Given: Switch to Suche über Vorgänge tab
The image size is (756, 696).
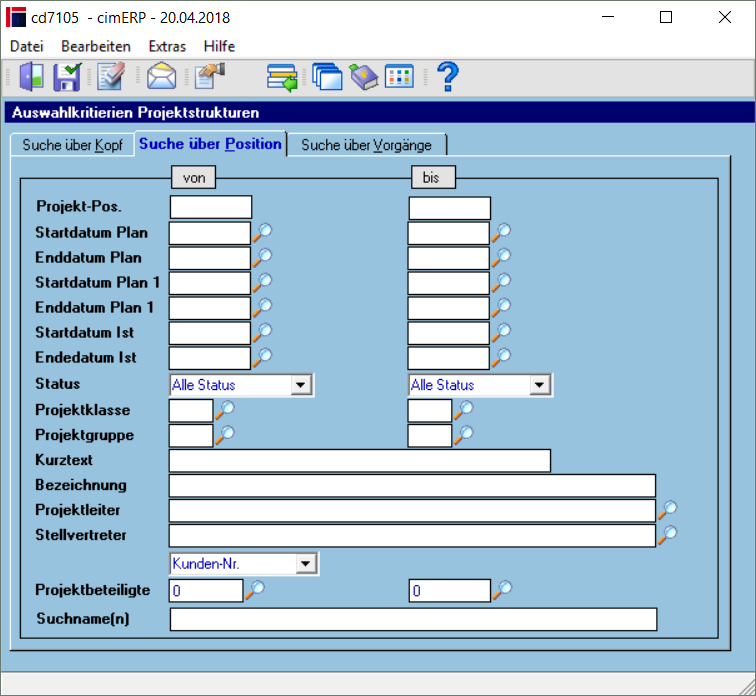Looking at the screenshot, I should [x=366, y=145].
